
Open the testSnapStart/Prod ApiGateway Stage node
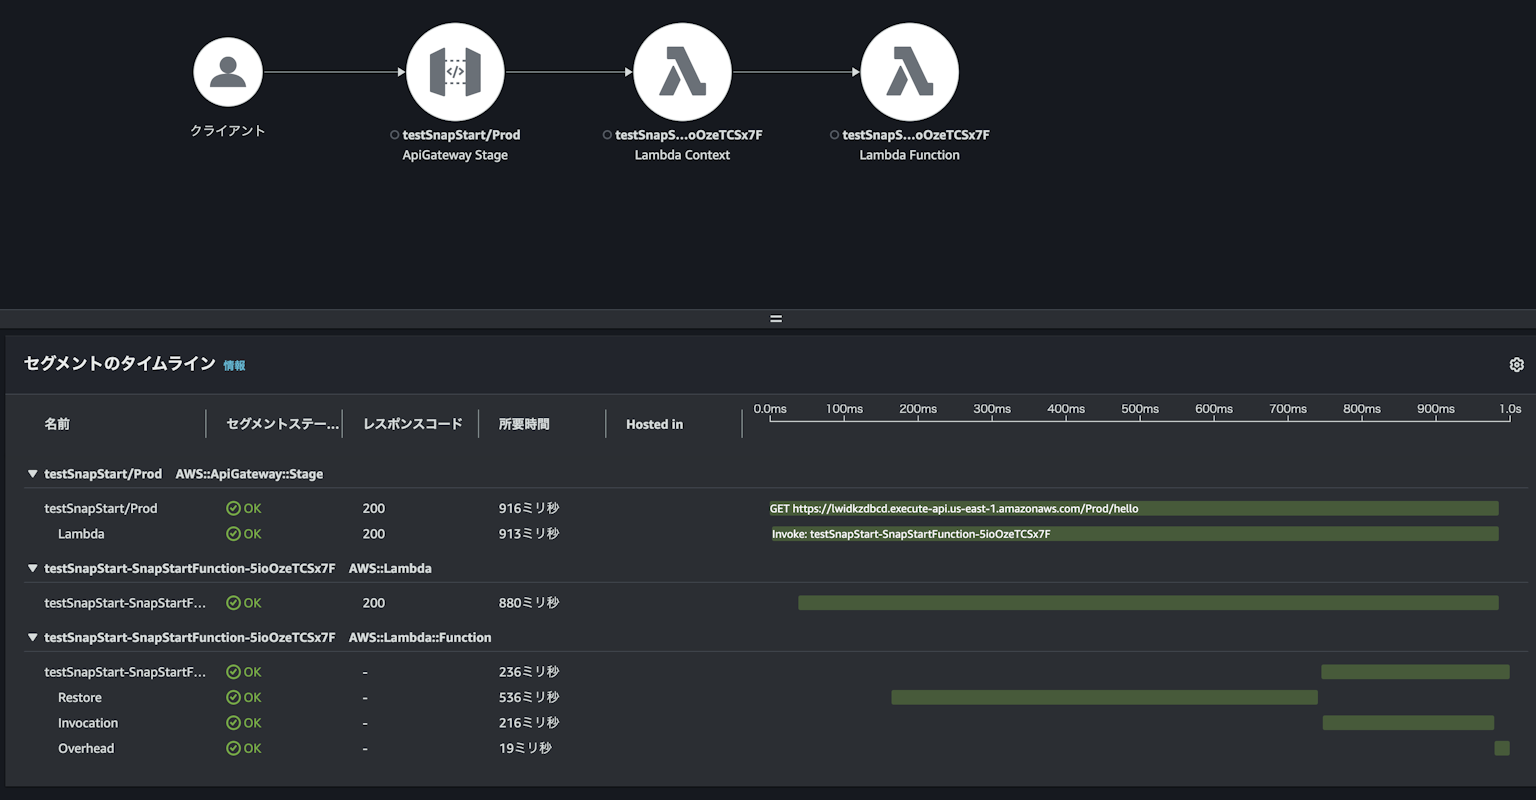tap(456, 71)
